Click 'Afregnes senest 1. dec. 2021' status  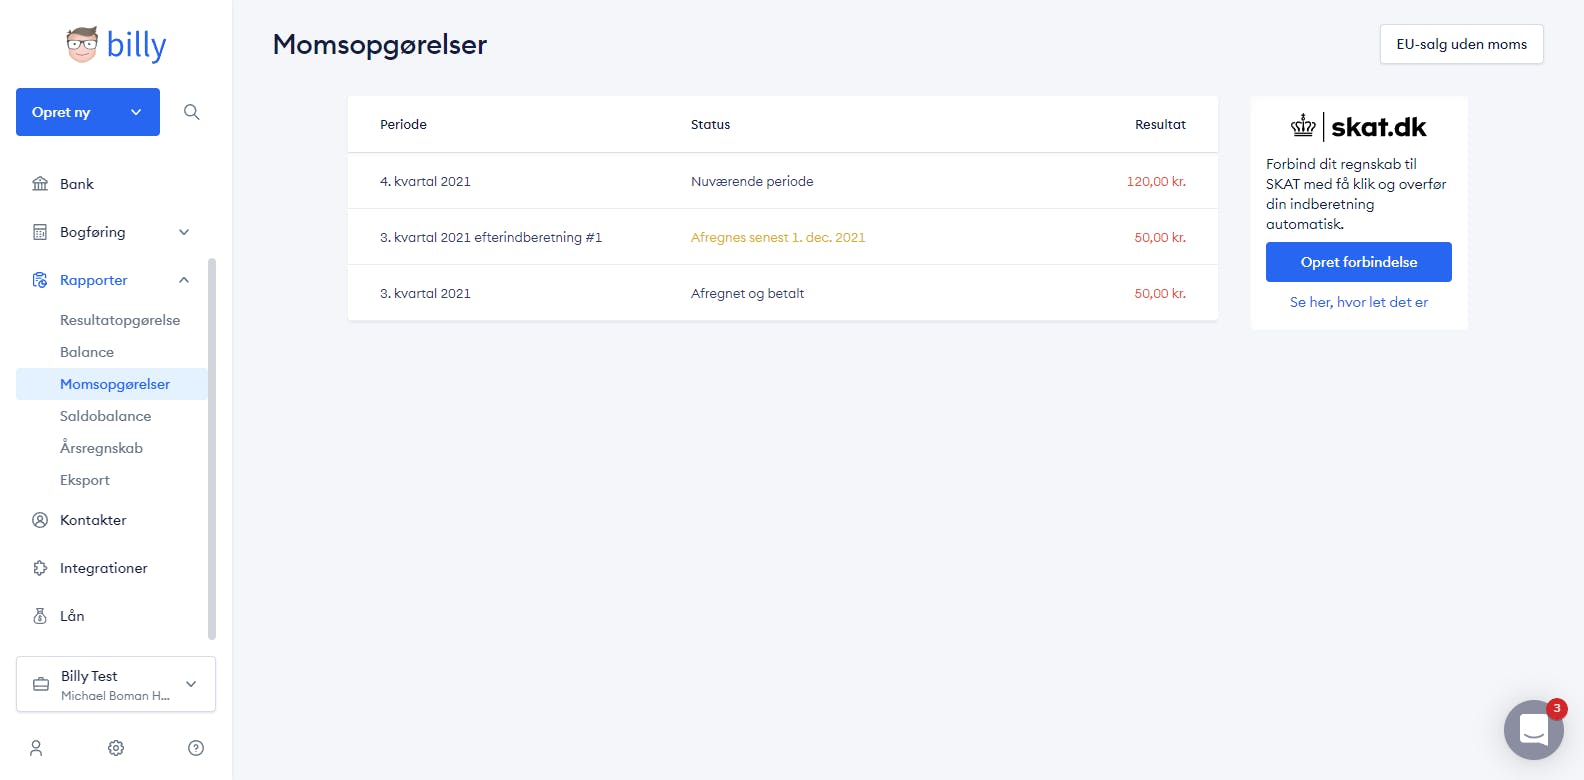coord(778,237)
